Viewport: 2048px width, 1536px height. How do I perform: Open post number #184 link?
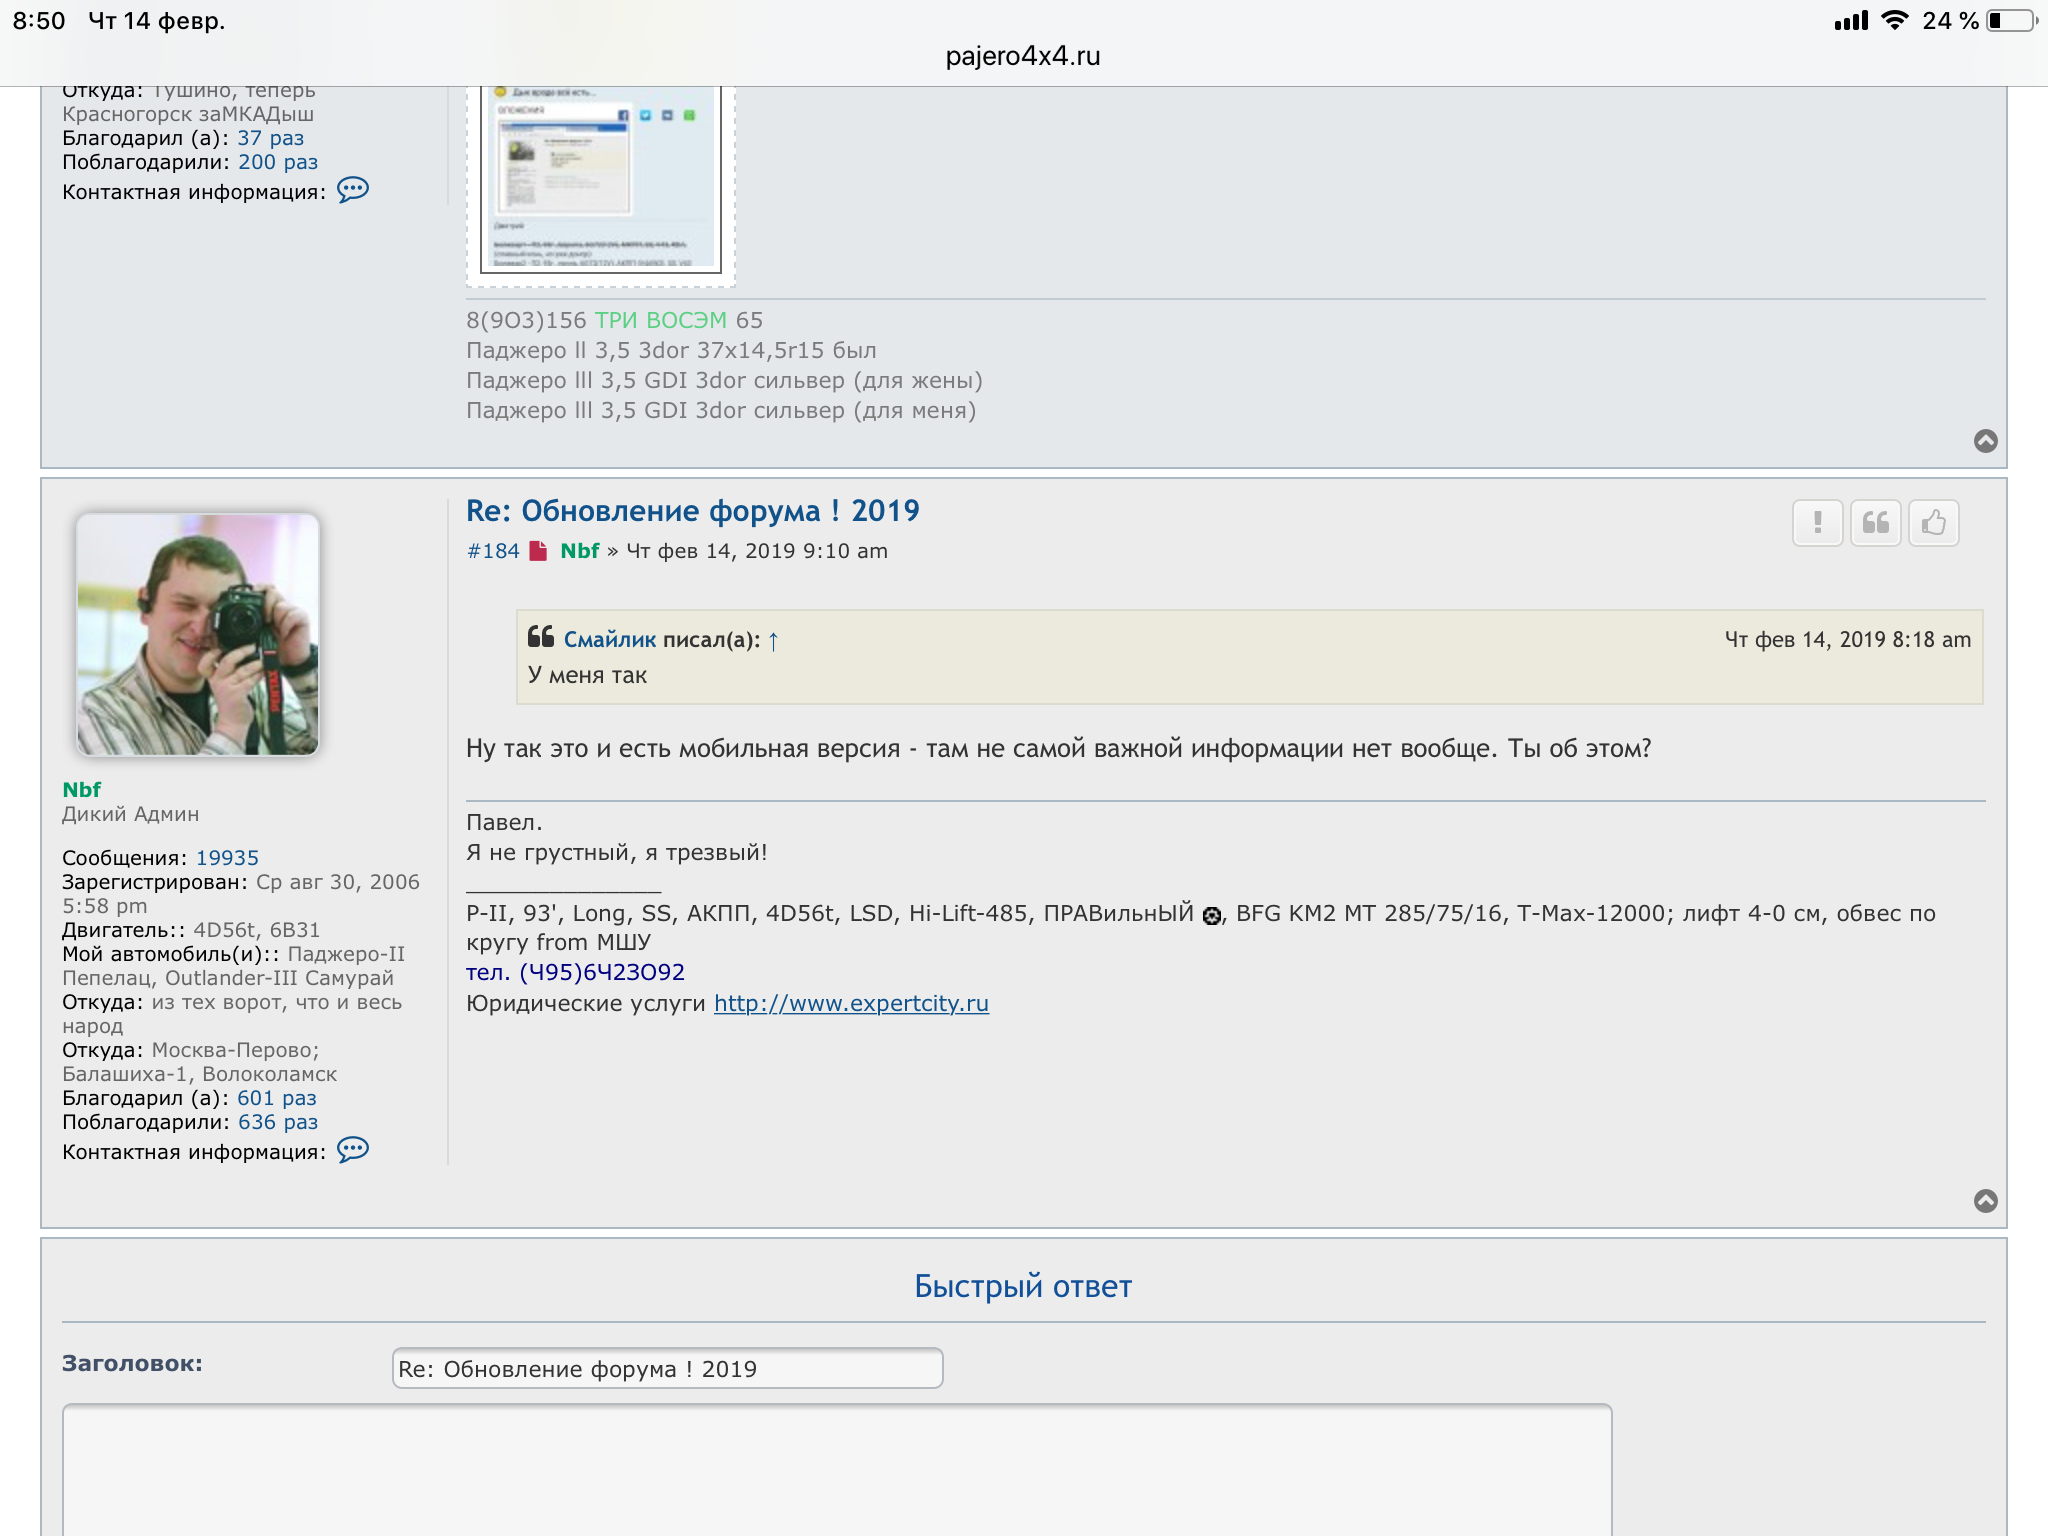(x=493, y=551)
